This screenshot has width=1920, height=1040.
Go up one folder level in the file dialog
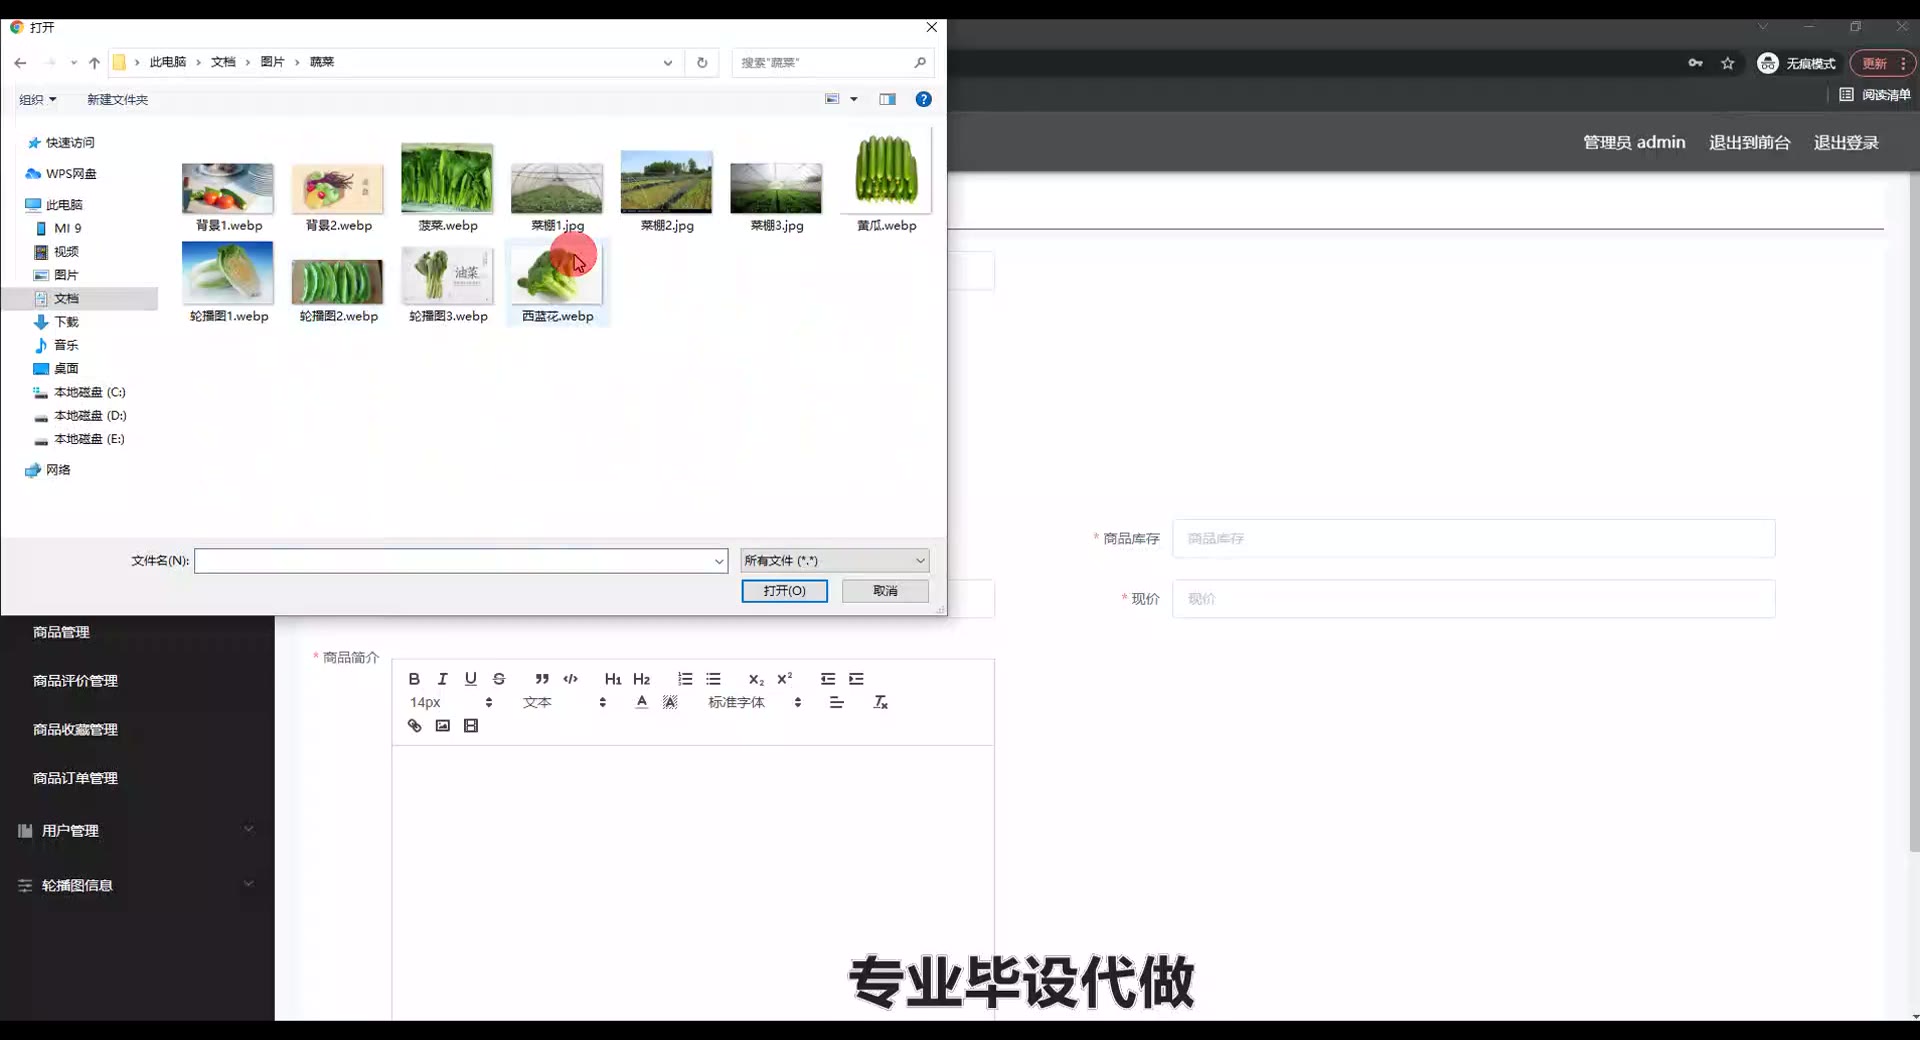coord(94,62)
